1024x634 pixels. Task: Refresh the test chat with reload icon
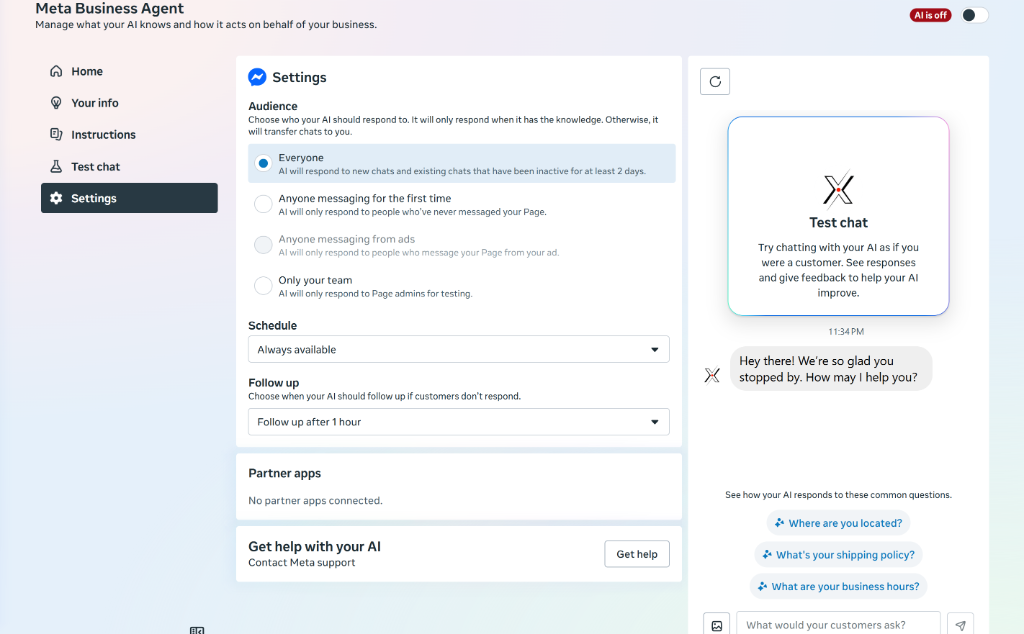coord(715,82)
